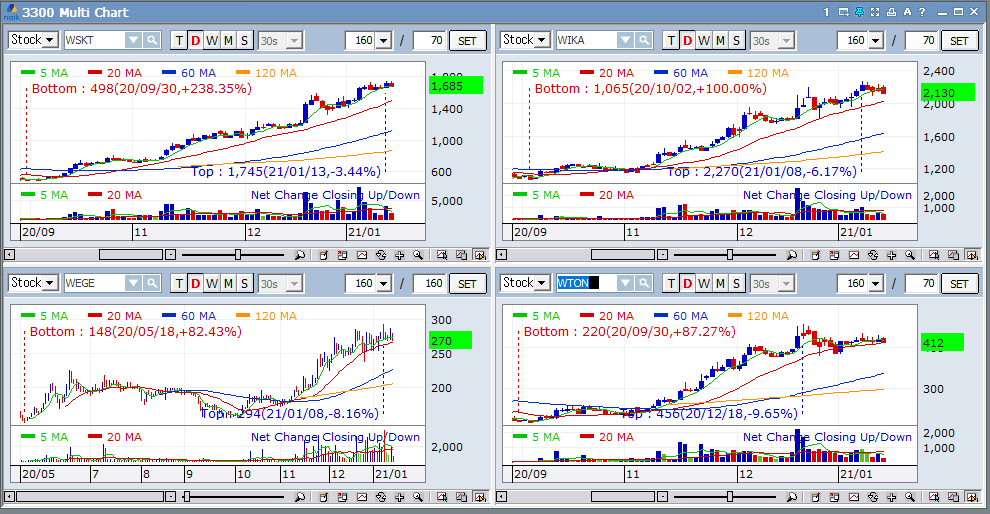
Task: Open the 160 count dropdown on WTON chart
Action: click(876, 283)
